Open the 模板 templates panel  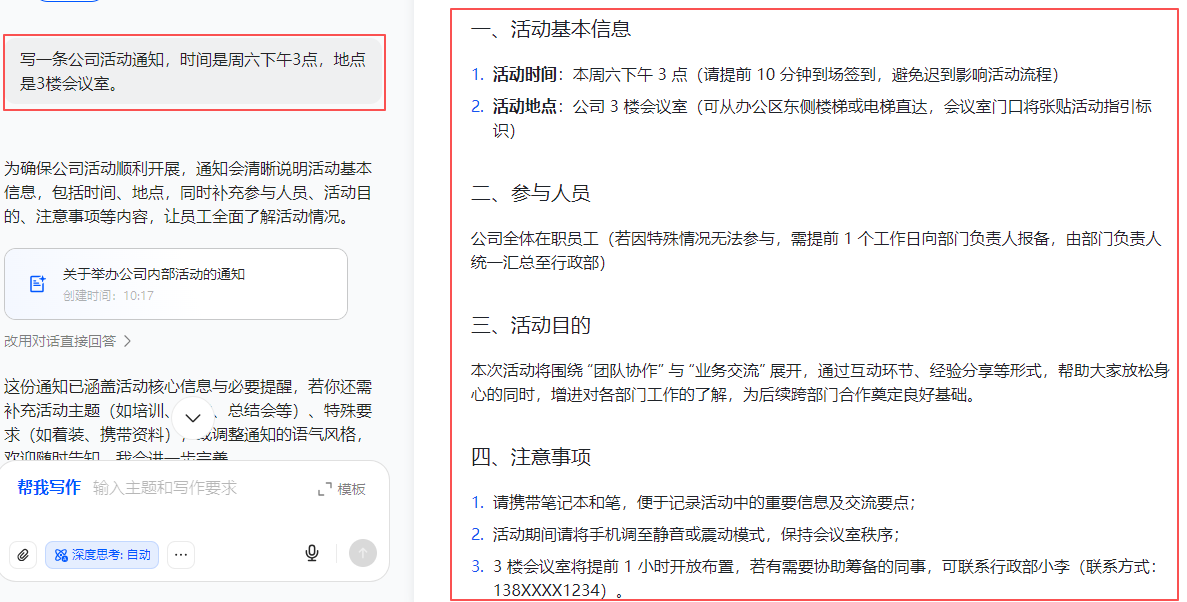pos(342,489)
